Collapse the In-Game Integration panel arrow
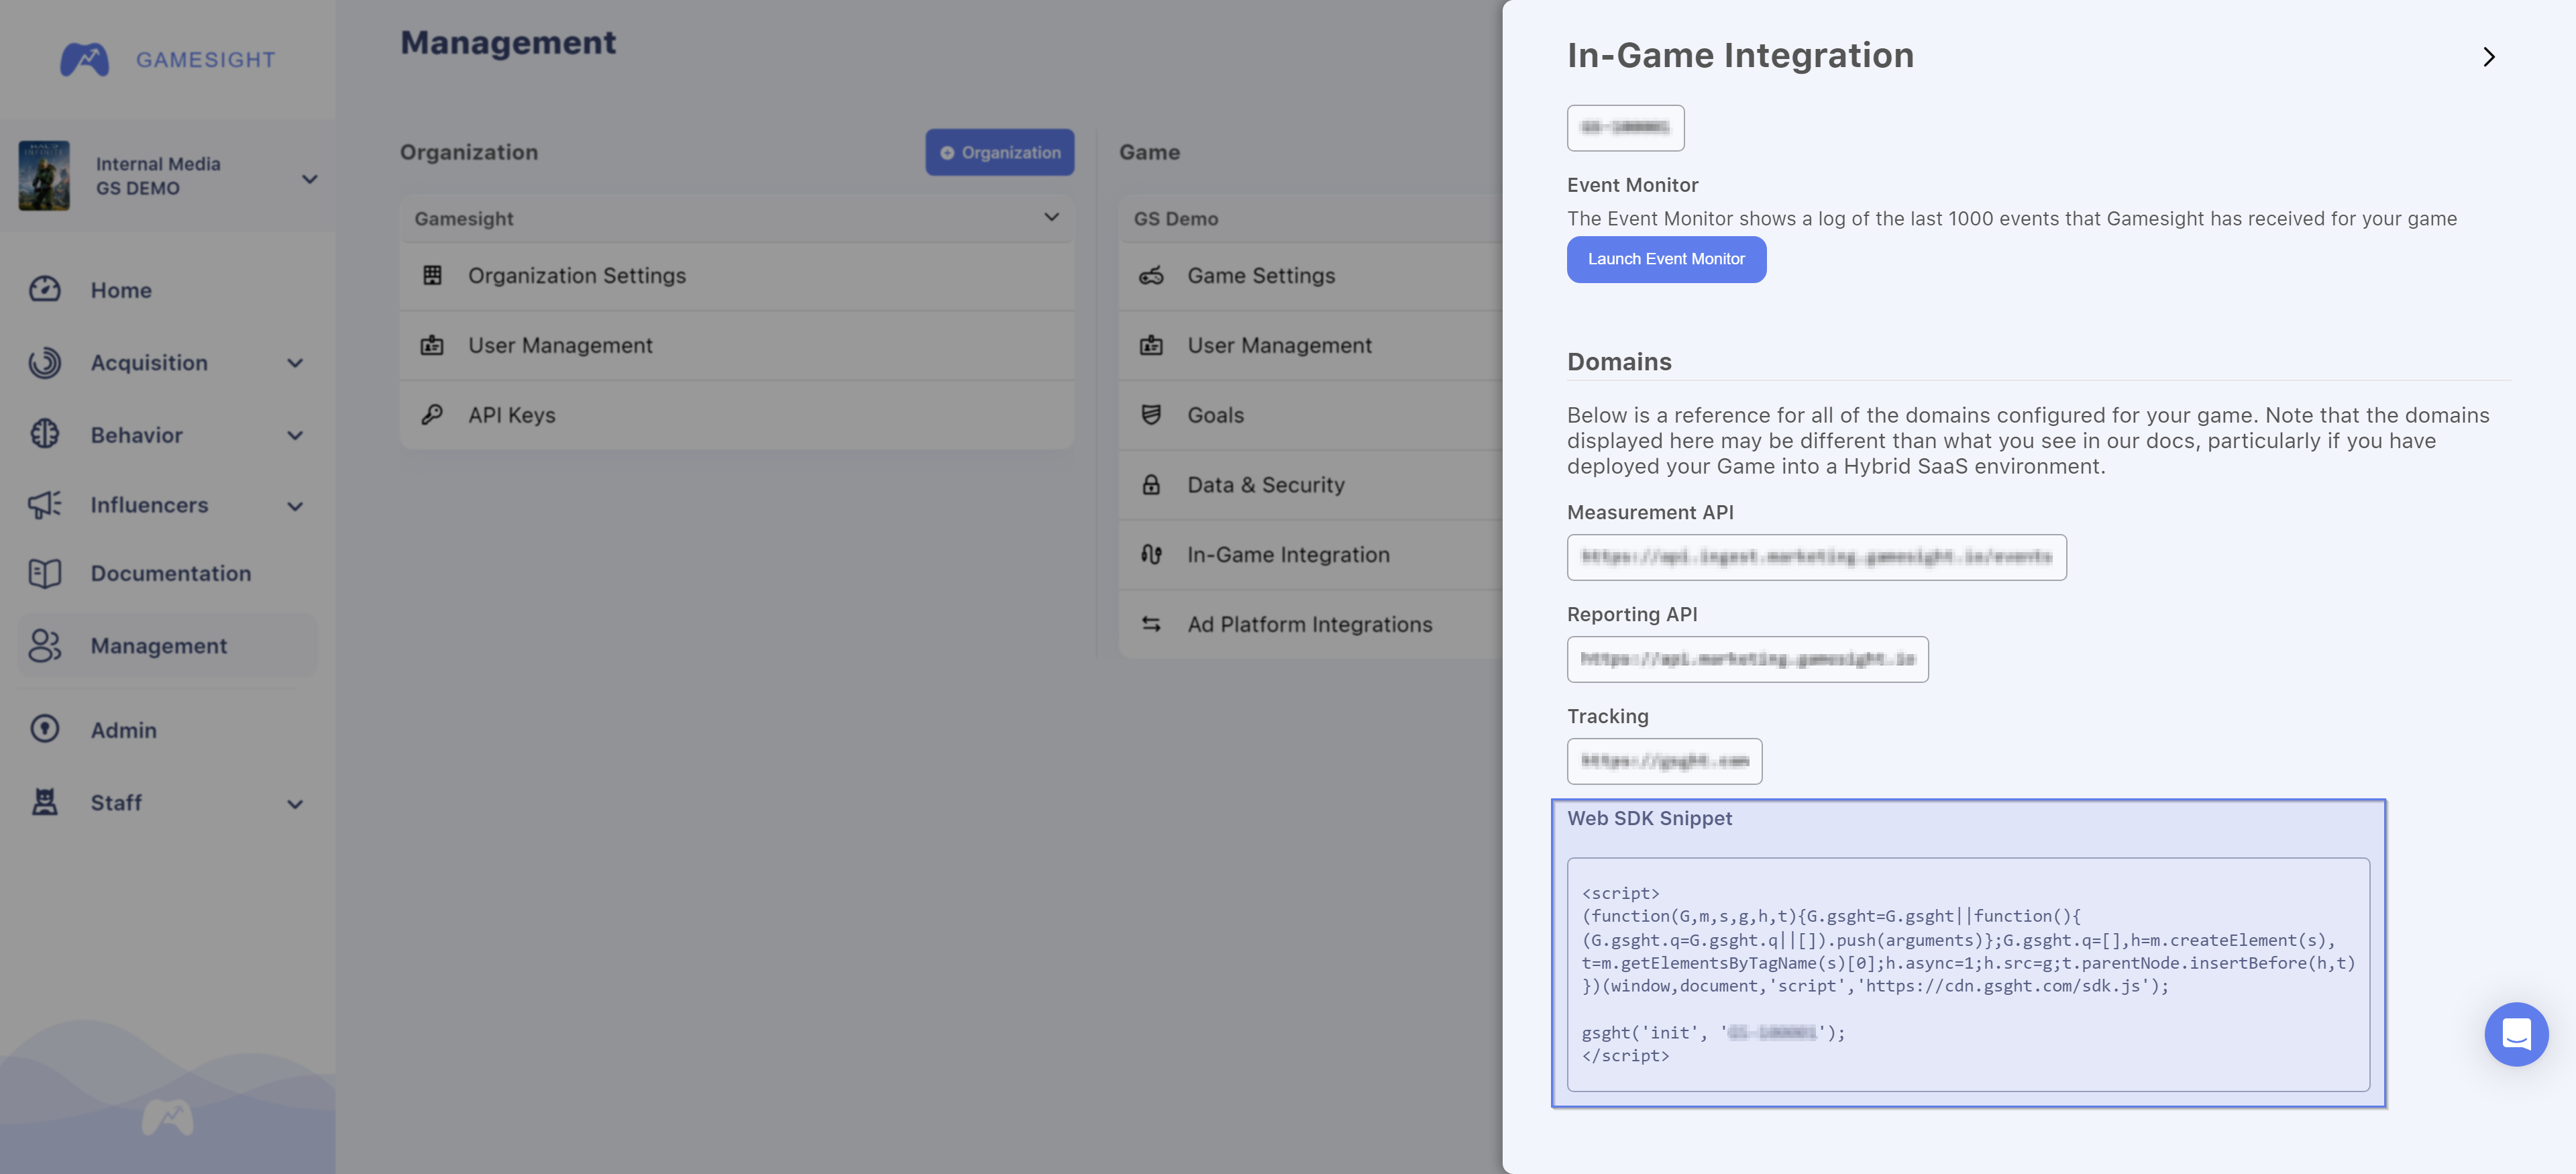The image size is (2576, 1174). tap(2489, 57)
